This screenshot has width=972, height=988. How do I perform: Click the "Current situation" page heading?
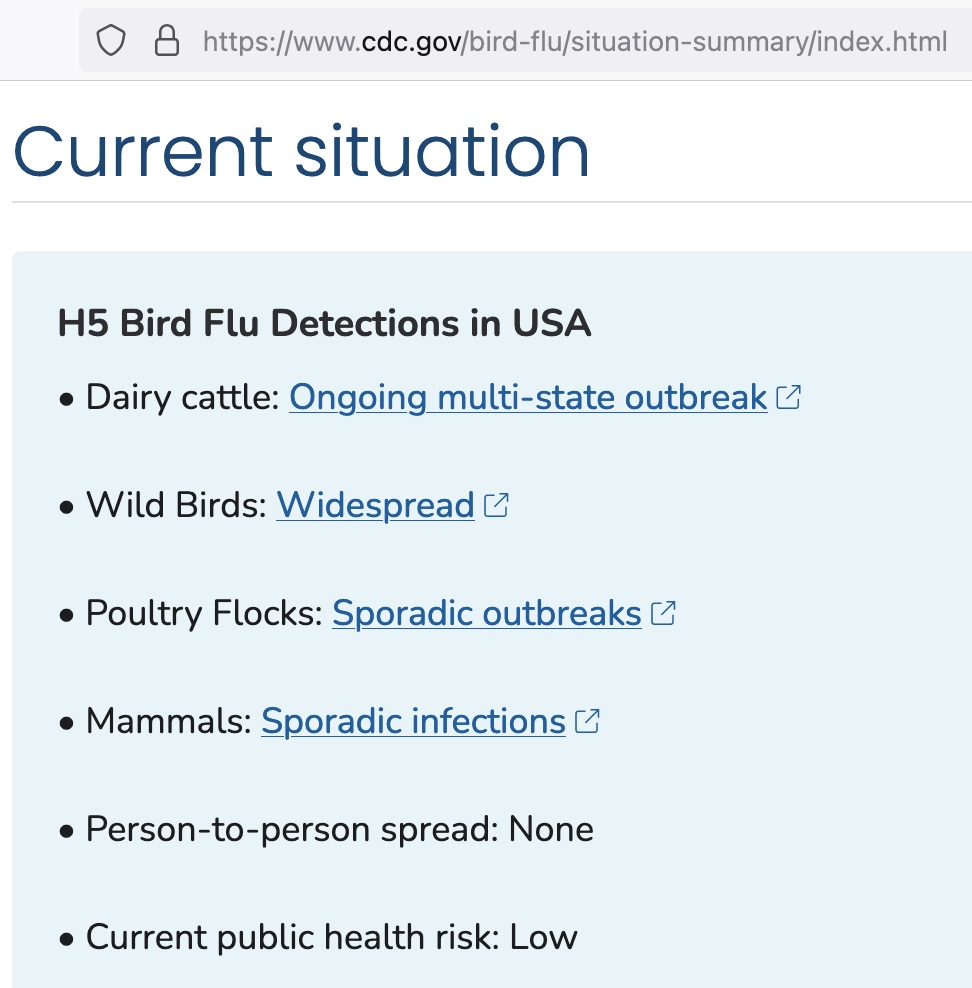point(301,151)
